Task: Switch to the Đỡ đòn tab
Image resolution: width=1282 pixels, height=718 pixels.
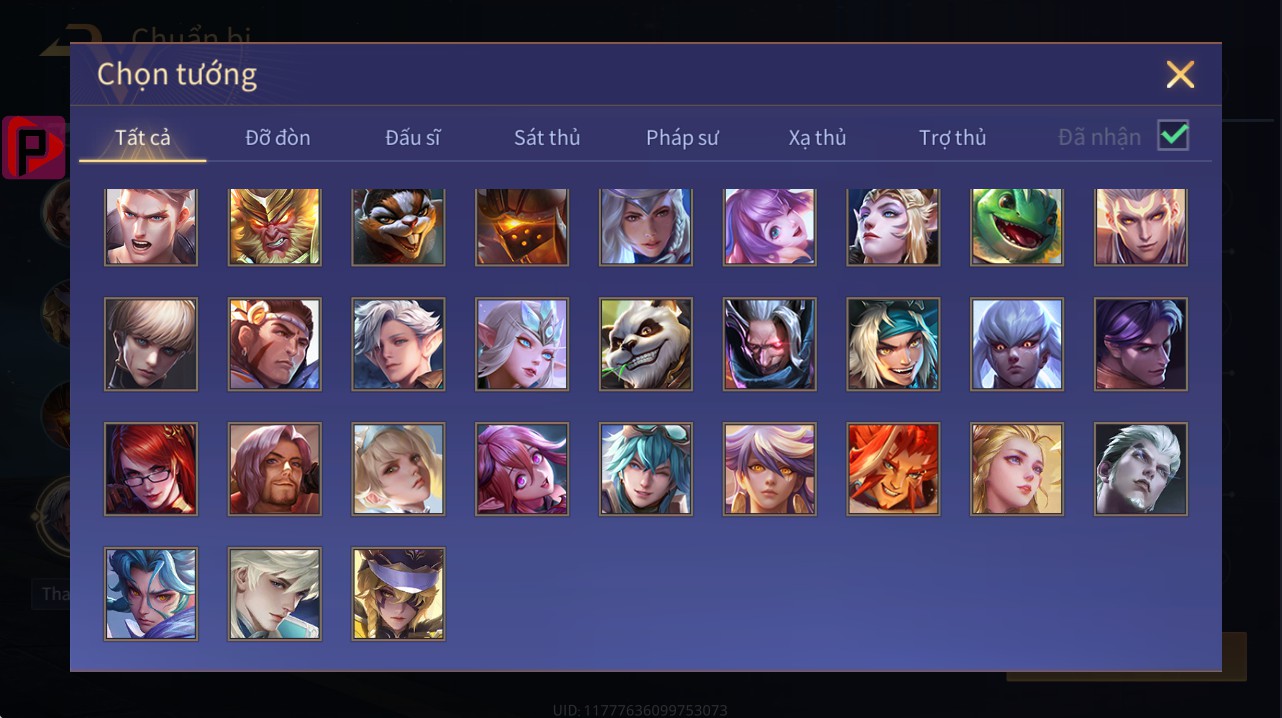Action: point(278,138)
